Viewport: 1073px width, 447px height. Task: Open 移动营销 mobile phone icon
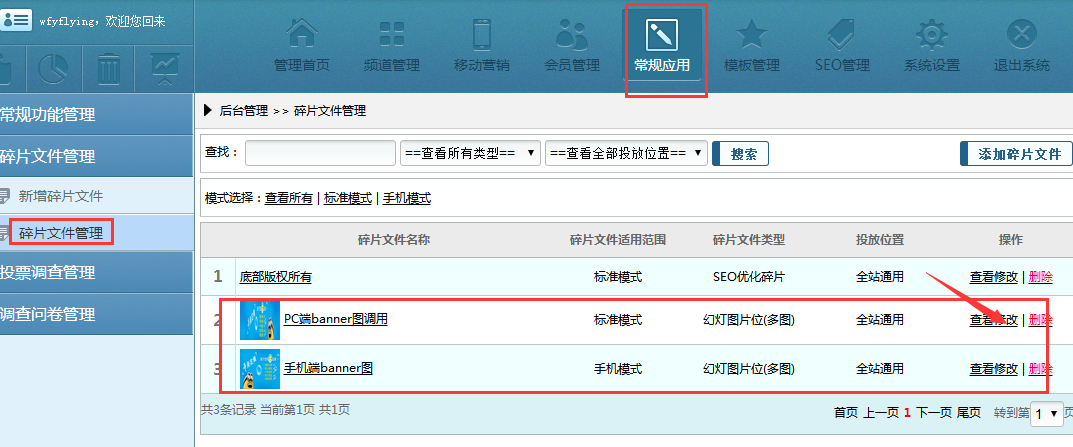coord(481,37)
